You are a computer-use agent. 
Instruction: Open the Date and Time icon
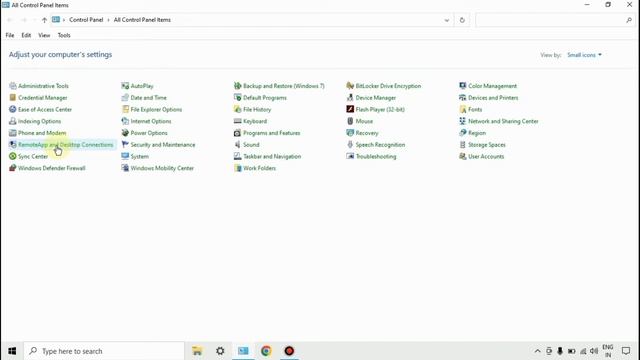[x=125, y=98]
